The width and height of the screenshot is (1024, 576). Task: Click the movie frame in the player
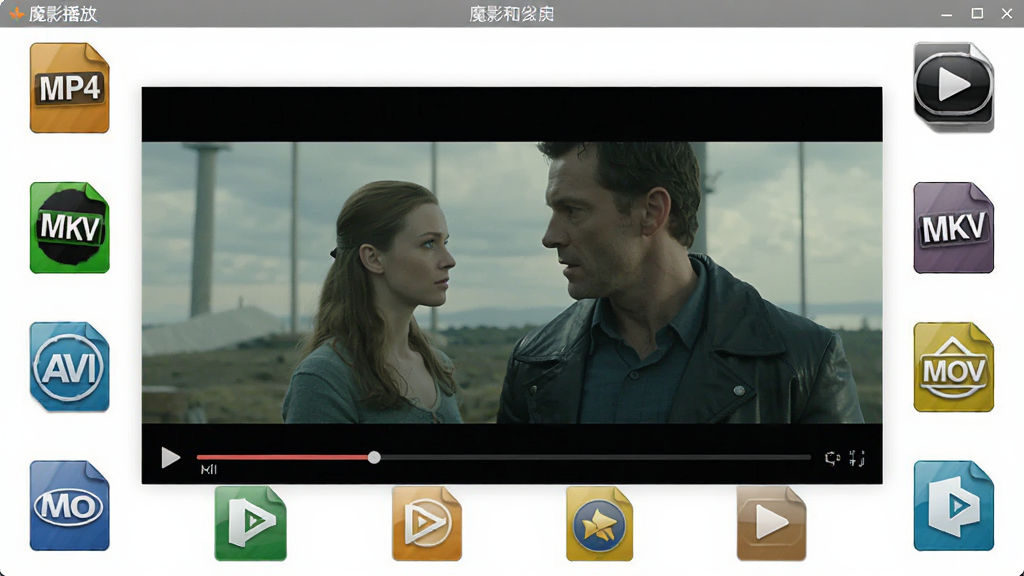coord(512,283)
